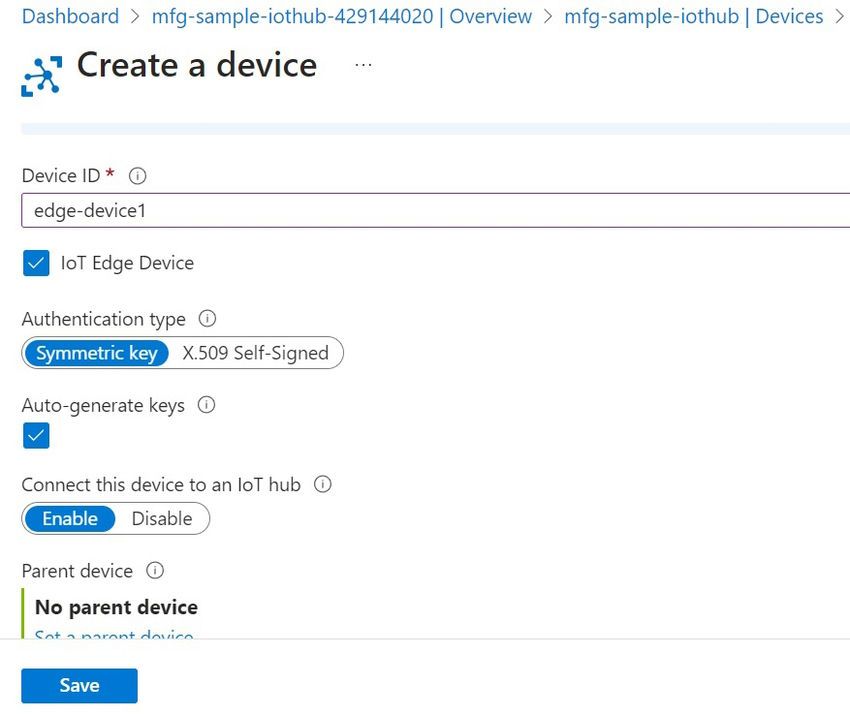Image resolution: width=850 pixels, height=716 pixels.
Task: Uncheck the Auto-generate keys checkbox
Action: pyautogui.click(x=36, y=436)
